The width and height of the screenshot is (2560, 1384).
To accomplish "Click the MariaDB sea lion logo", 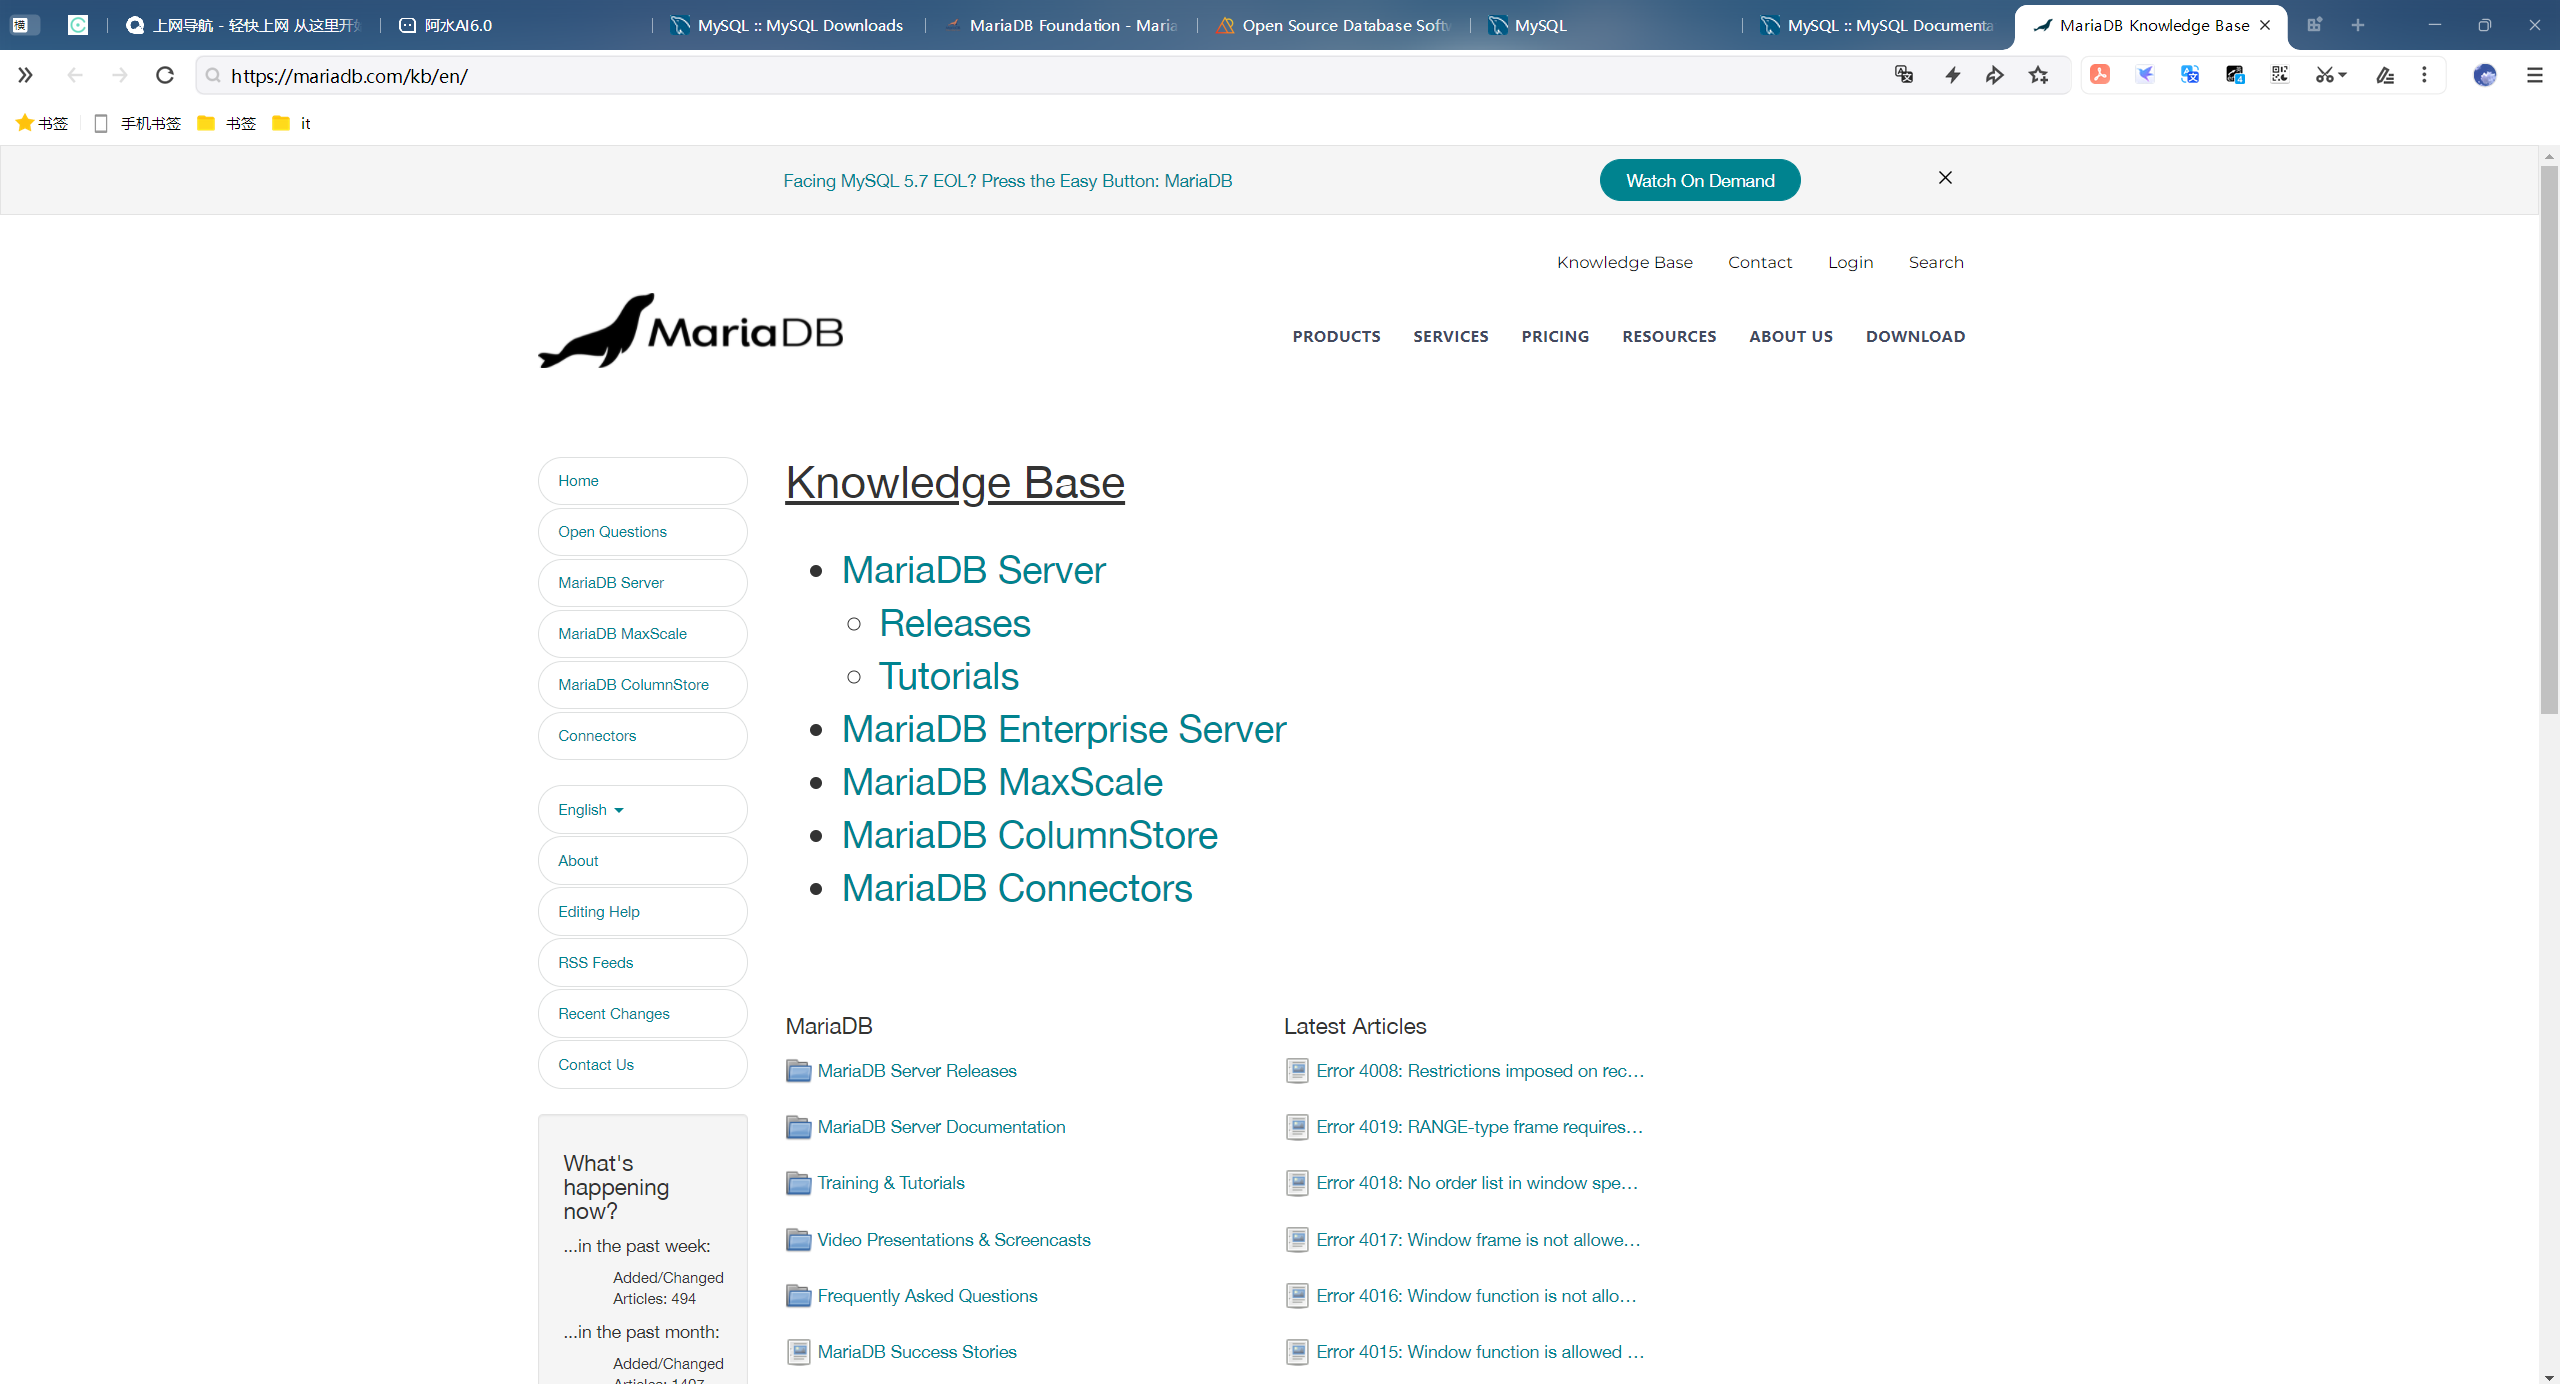I will tap(690, 331).
